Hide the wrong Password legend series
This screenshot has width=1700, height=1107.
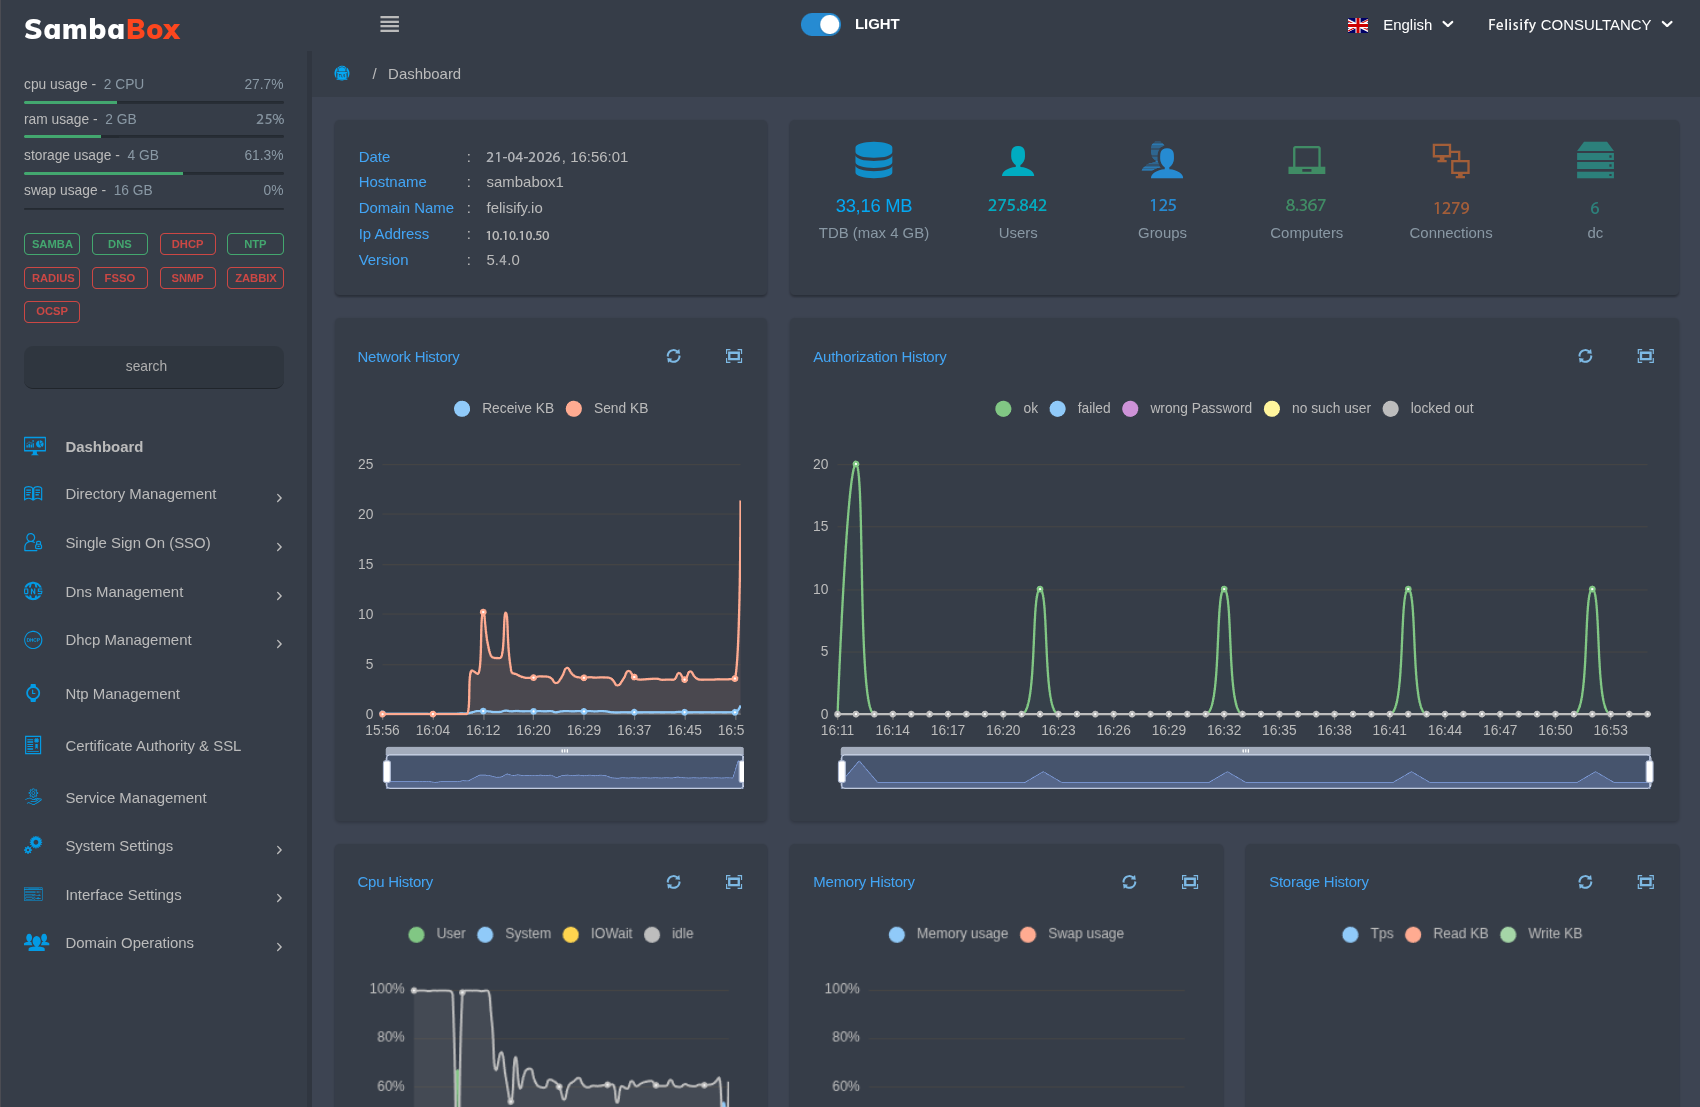tap(1188, 408)
